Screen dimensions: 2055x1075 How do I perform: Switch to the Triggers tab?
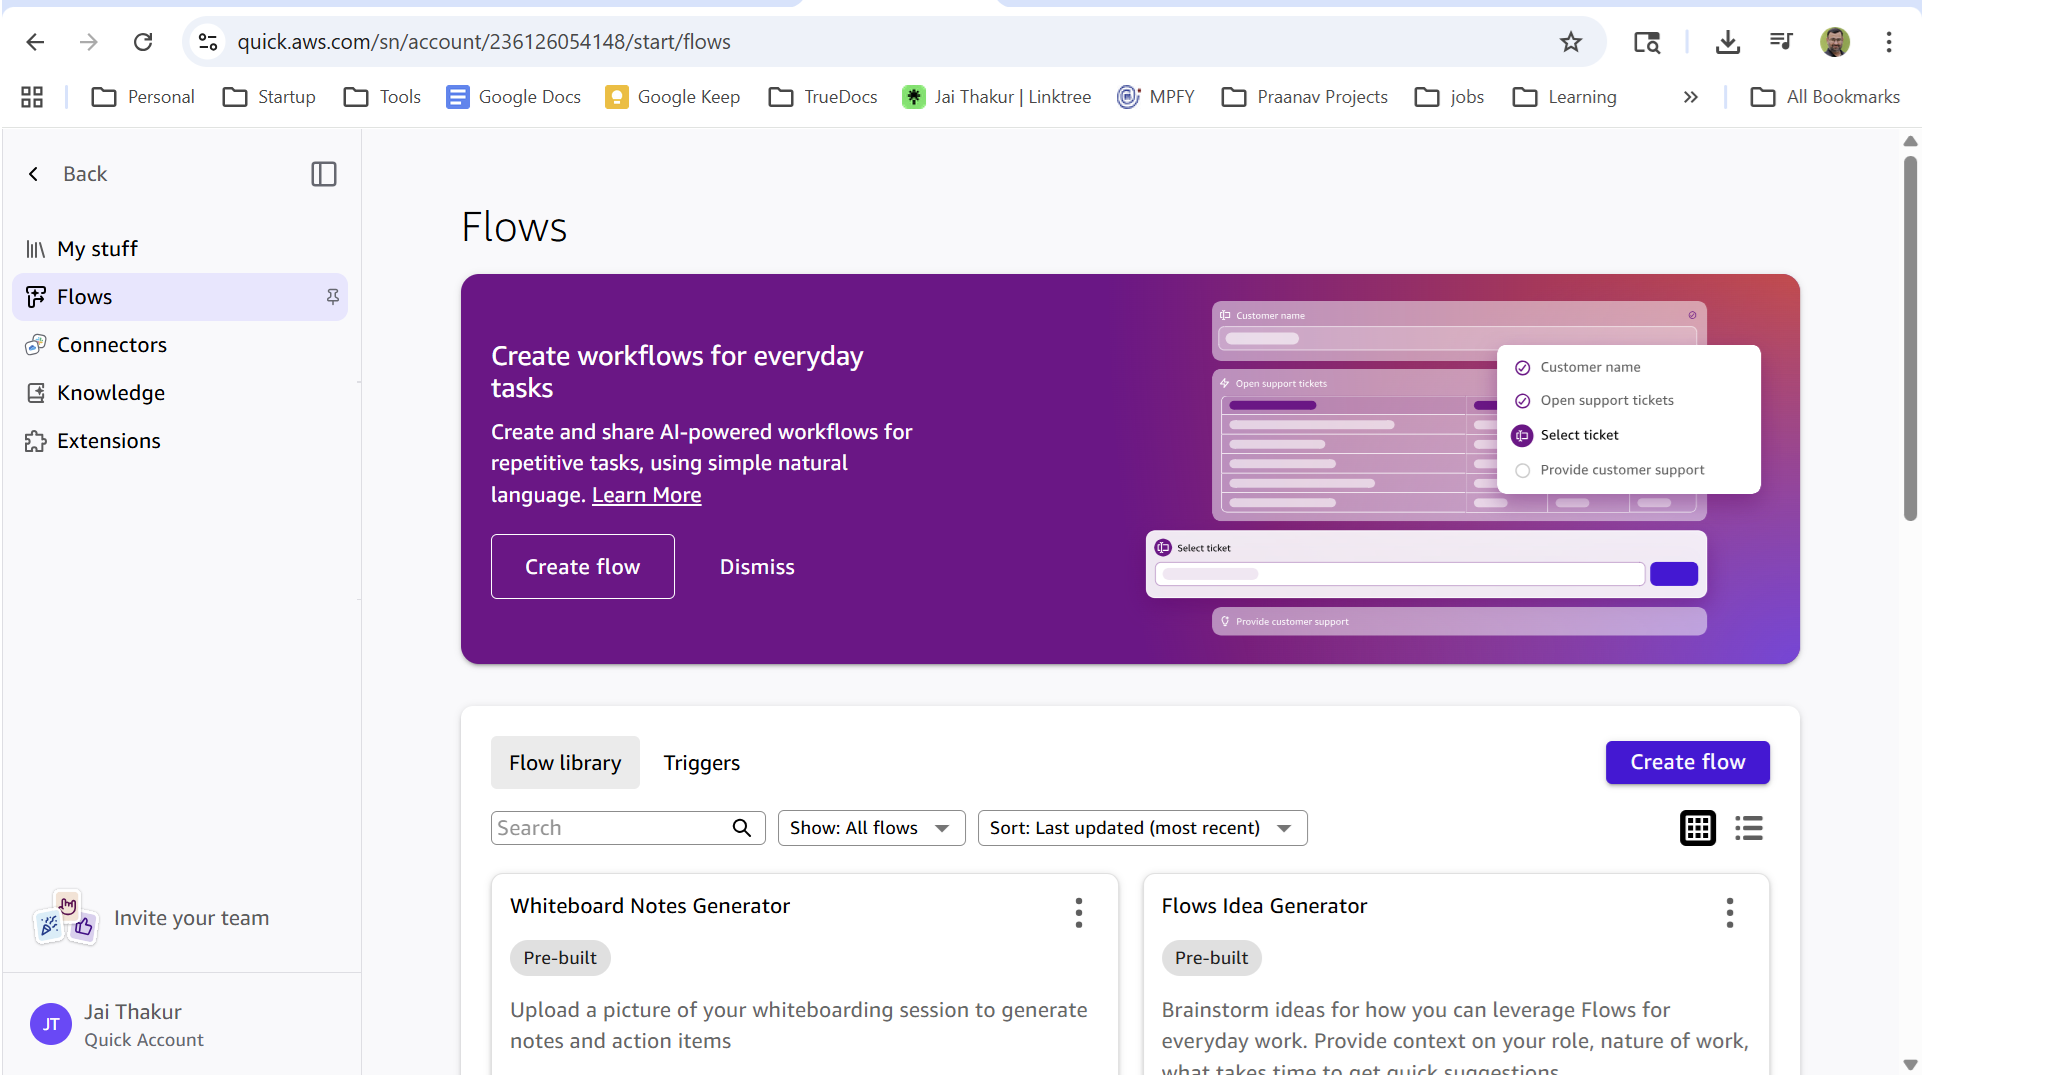tap(702, 763)
